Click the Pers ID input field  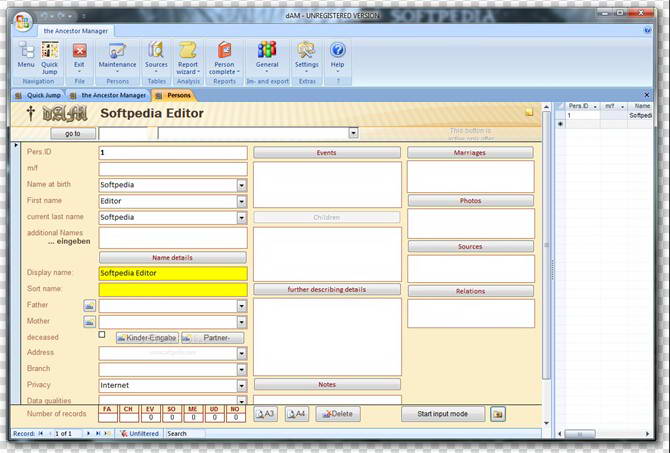tap(173, 153)
